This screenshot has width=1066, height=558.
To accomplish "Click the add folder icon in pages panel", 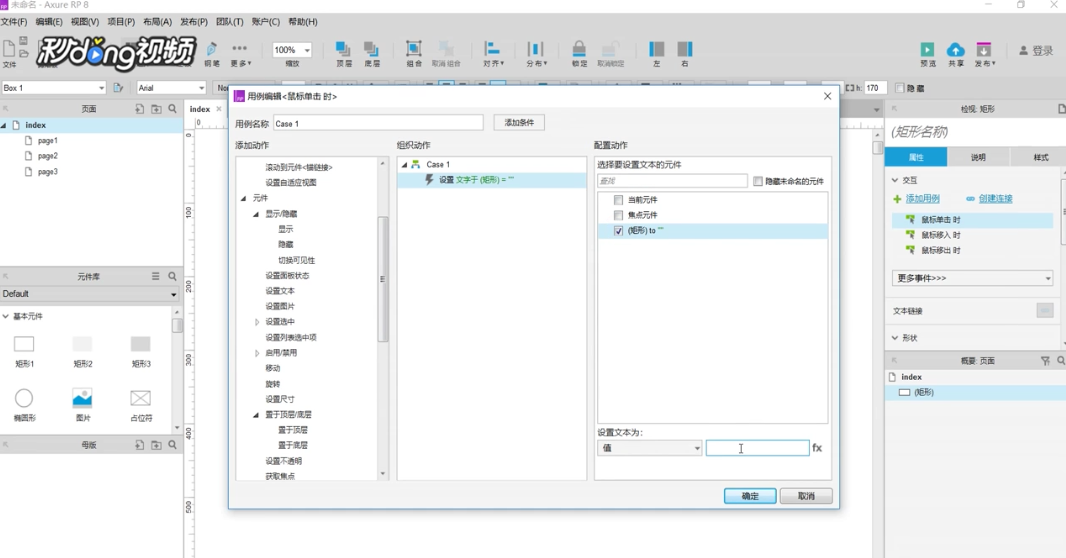I will point(156,109).
